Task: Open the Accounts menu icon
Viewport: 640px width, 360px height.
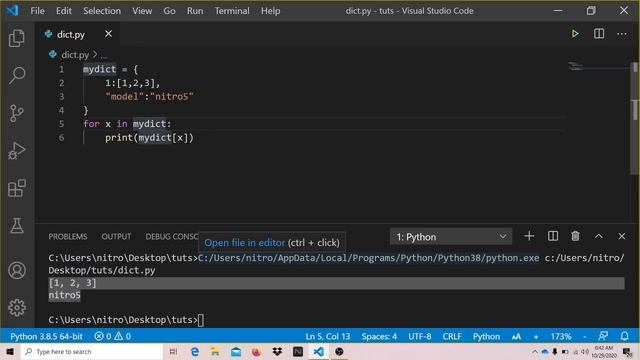Action: pos(17,270)
